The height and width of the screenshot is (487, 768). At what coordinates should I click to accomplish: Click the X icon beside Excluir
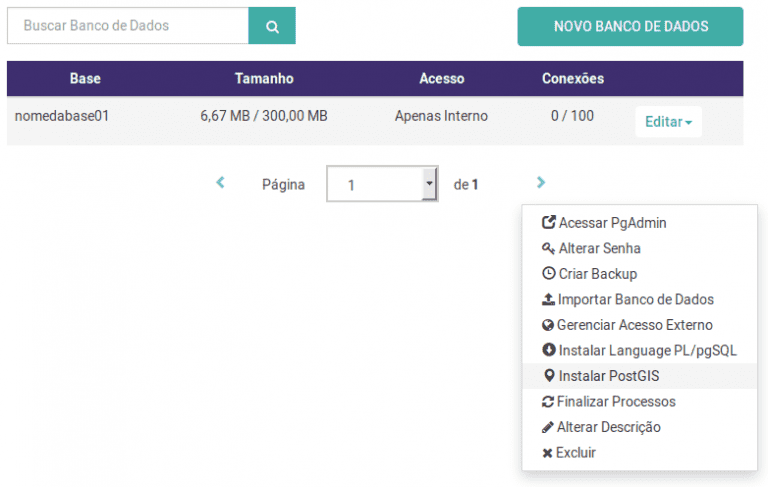click(547, 453)
